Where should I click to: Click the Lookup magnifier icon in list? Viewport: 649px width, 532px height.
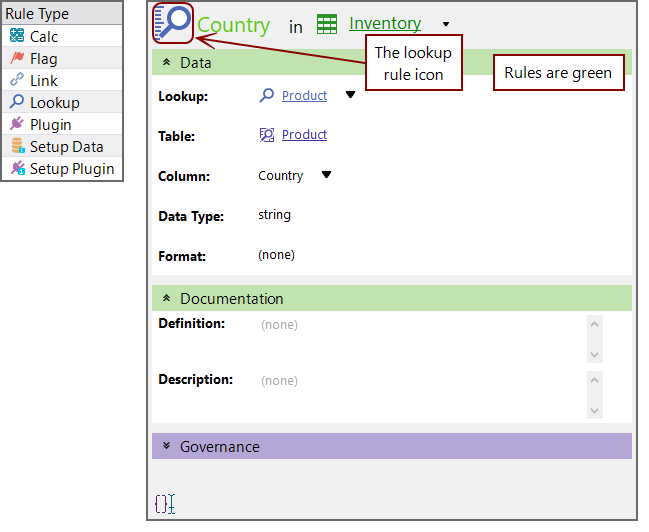click(x=17, y=101)
